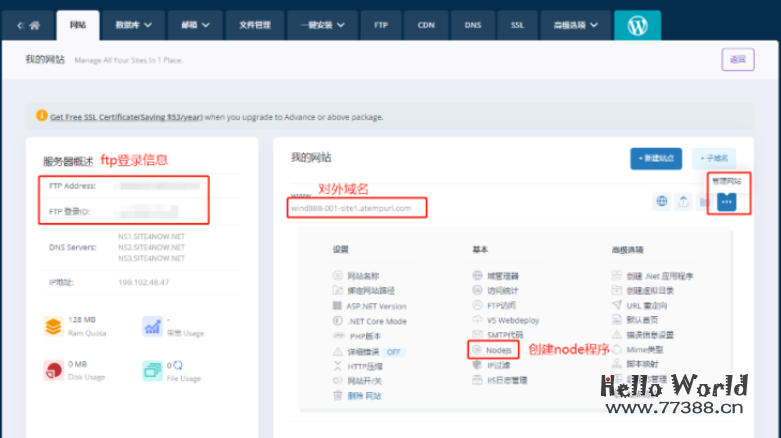Click the +新建站点 button

[656, 158]
